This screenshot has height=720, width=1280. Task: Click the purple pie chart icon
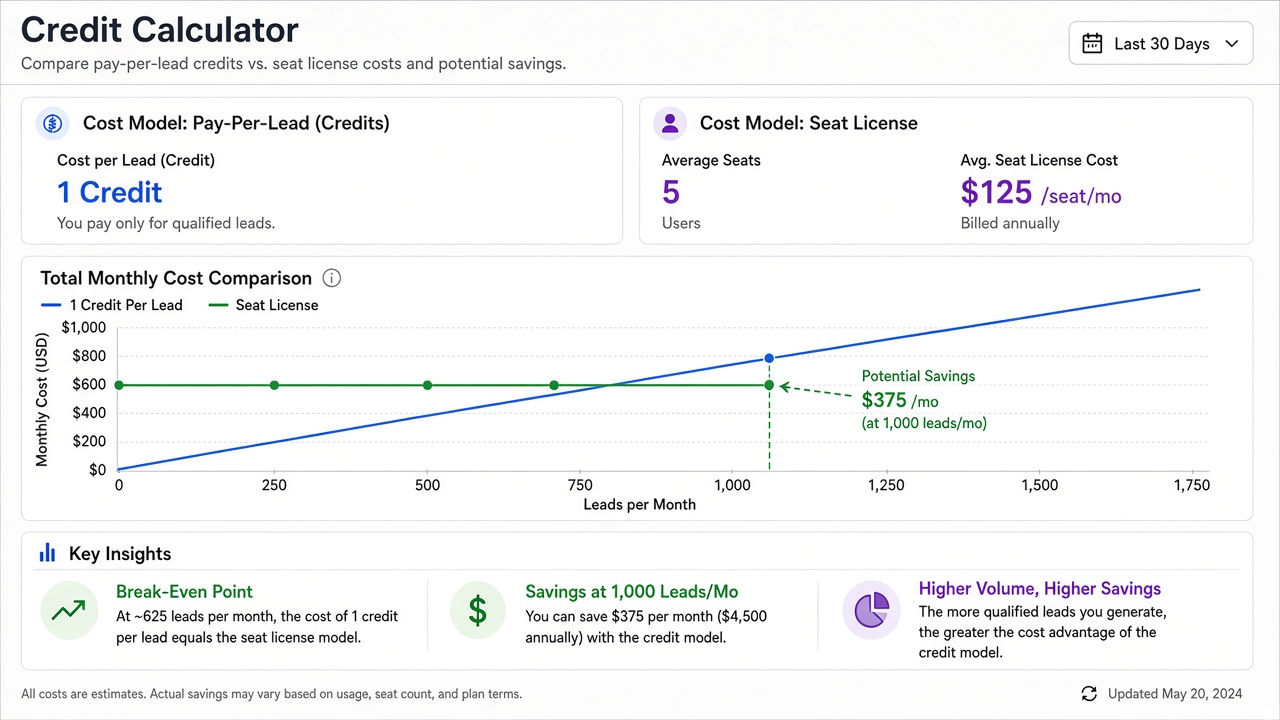tap(871, 610)
